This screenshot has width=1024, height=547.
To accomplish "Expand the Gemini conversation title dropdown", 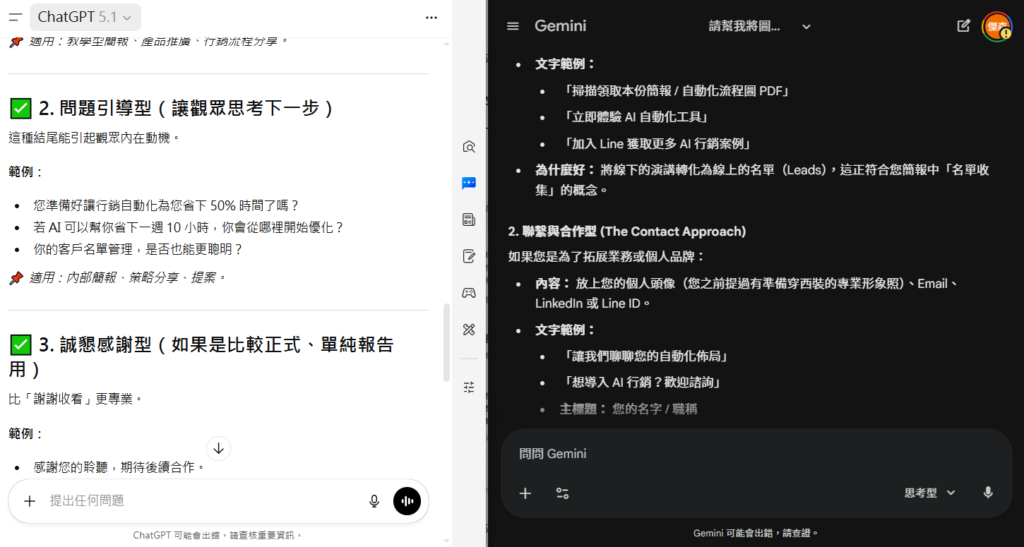I will [x=806, y=26].
